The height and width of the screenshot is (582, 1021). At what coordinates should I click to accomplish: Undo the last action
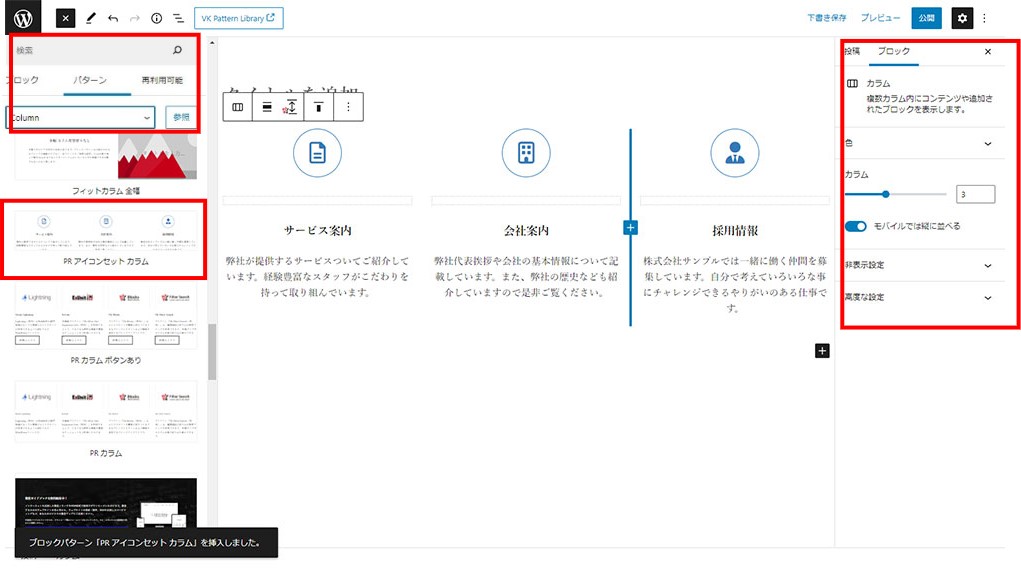point(113,18)
